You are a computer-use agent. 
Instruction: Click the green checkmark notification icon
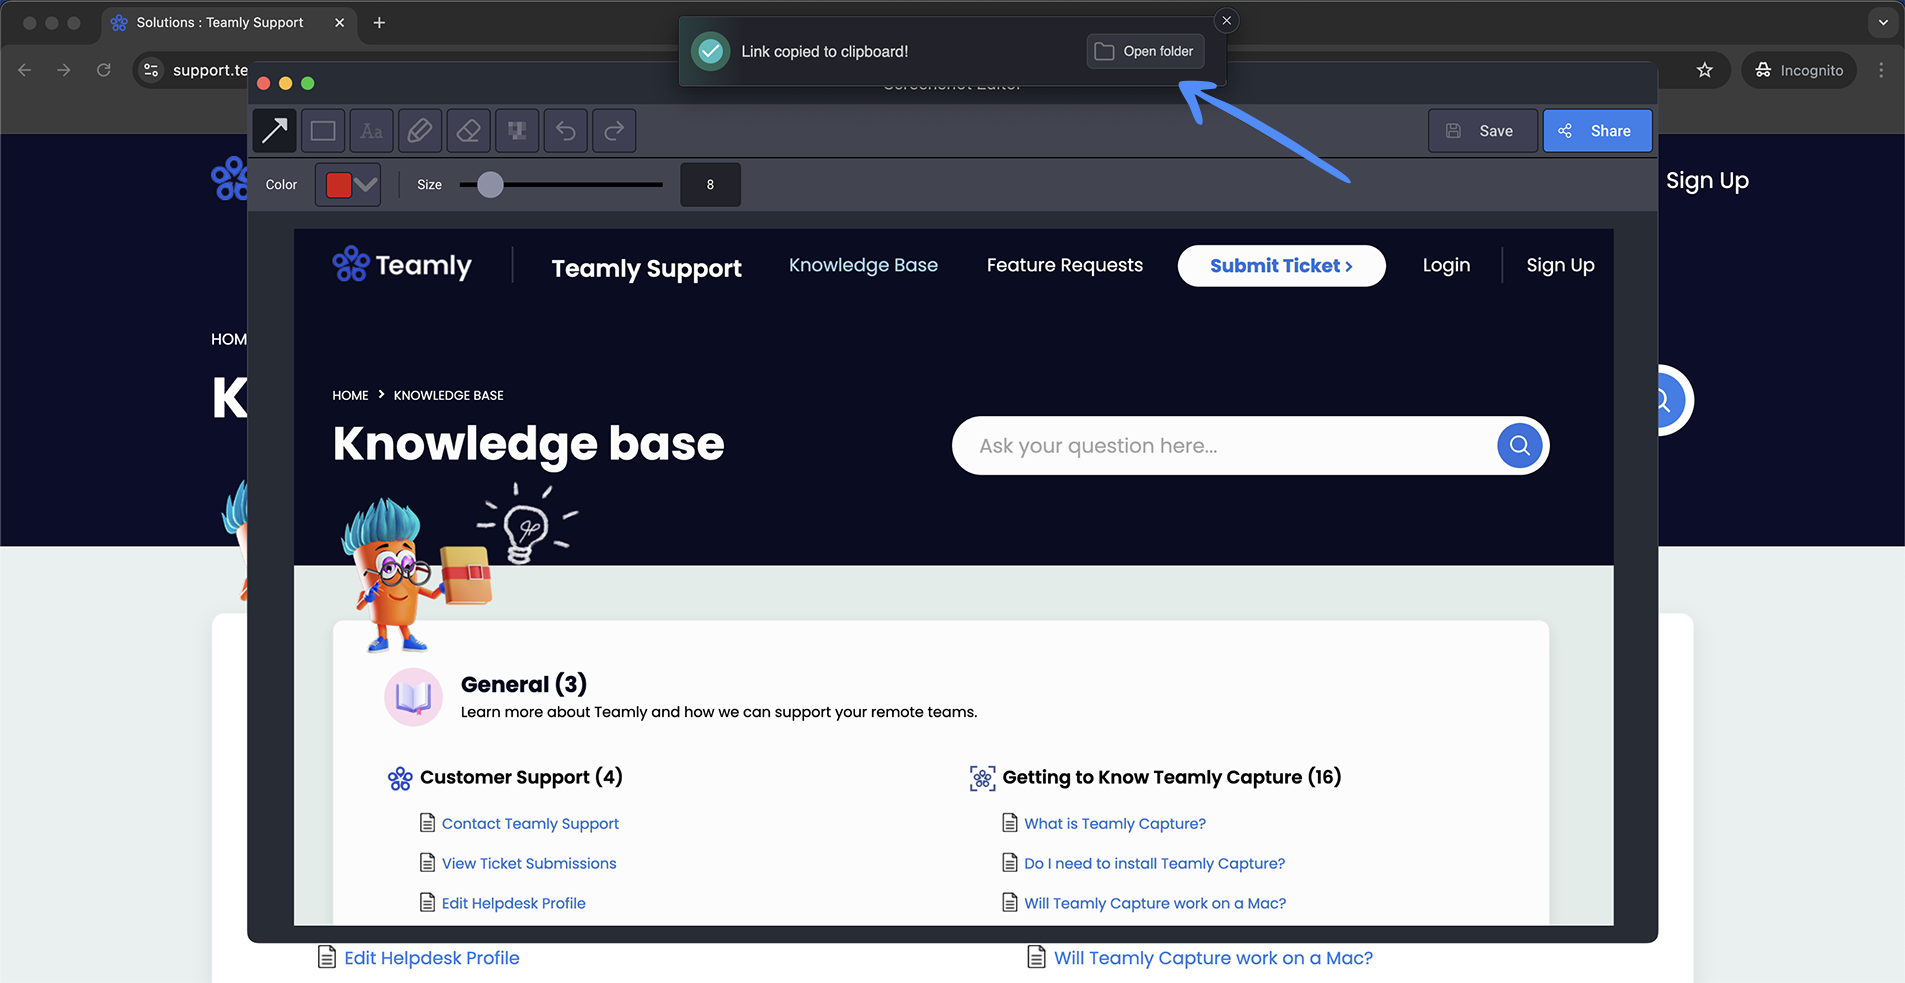[711, 51]
